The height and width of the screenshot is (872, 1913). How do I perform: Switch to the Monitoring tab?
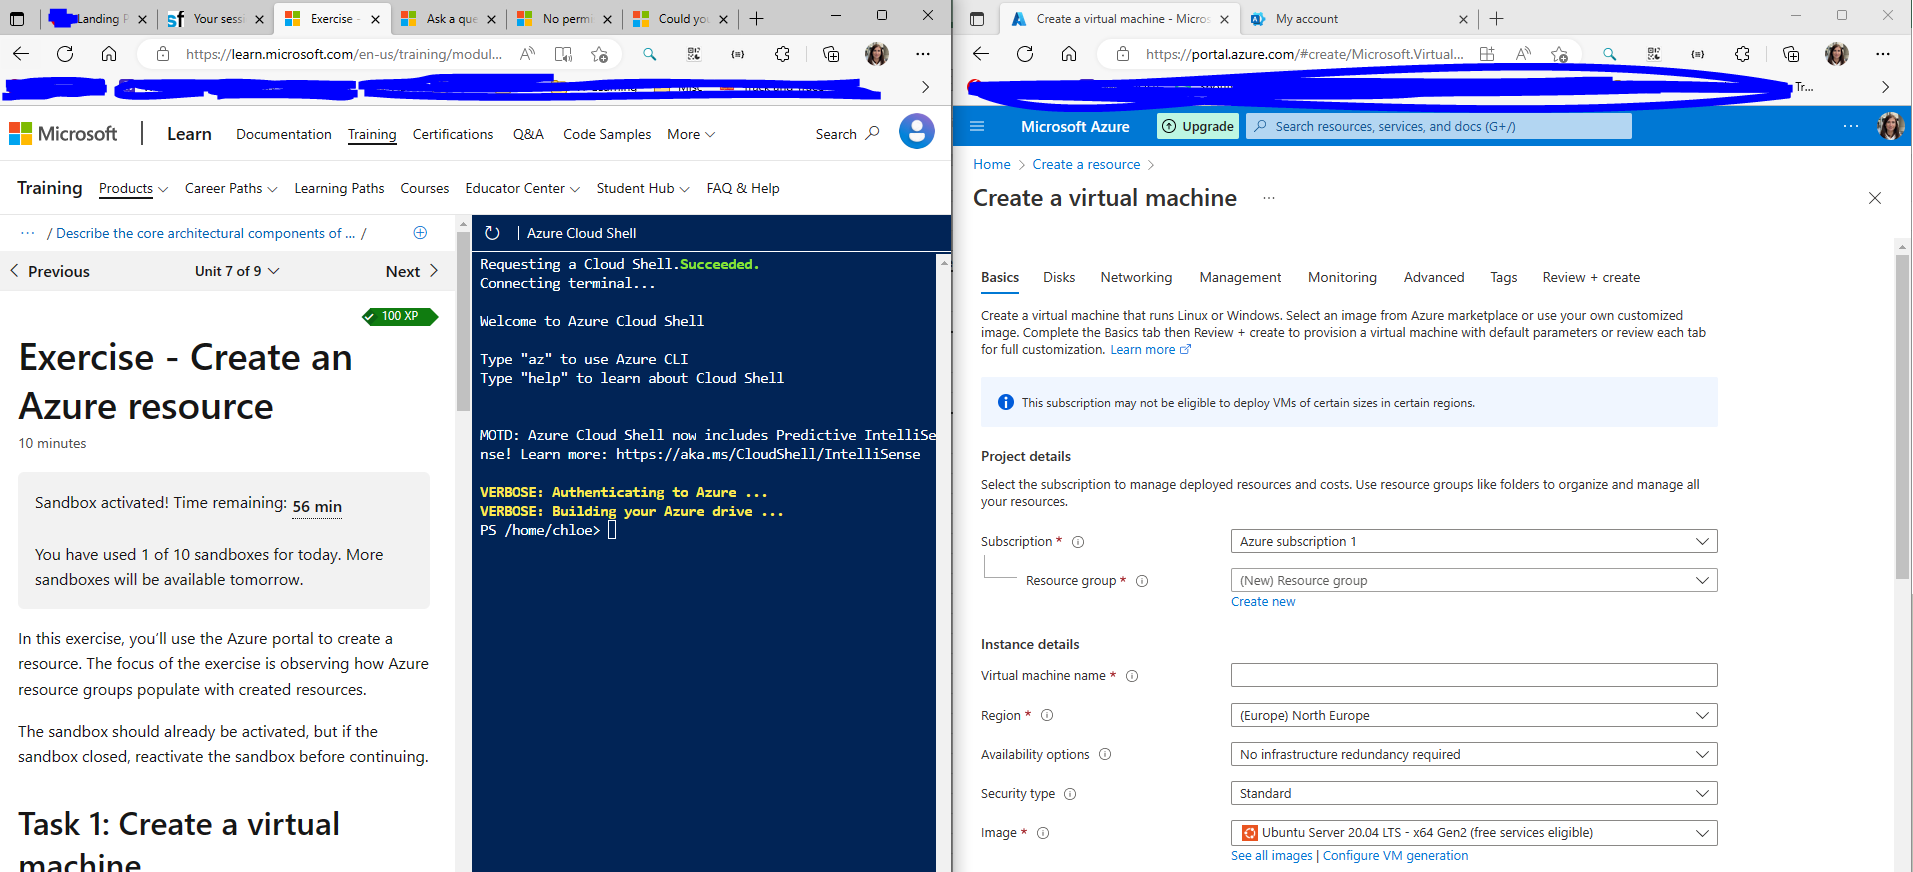pos(1342,277)
